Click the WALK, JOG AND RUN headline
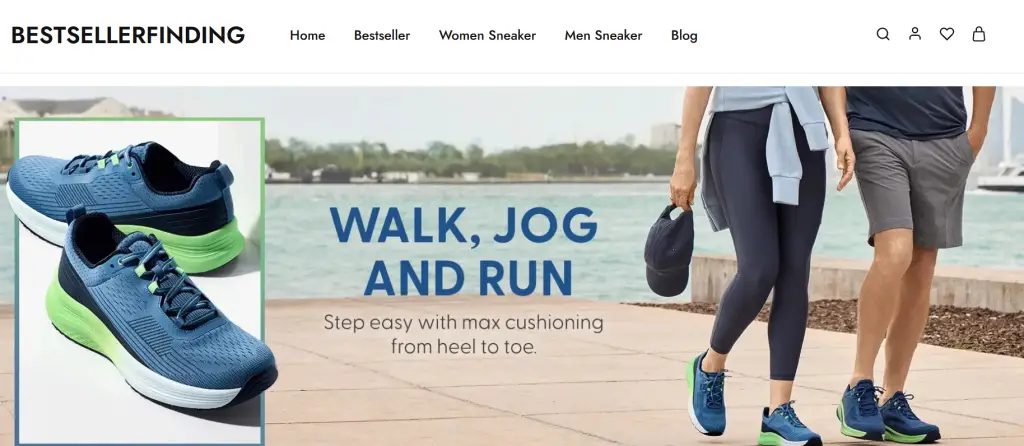The image size is (1024, 446). (464, 251)
